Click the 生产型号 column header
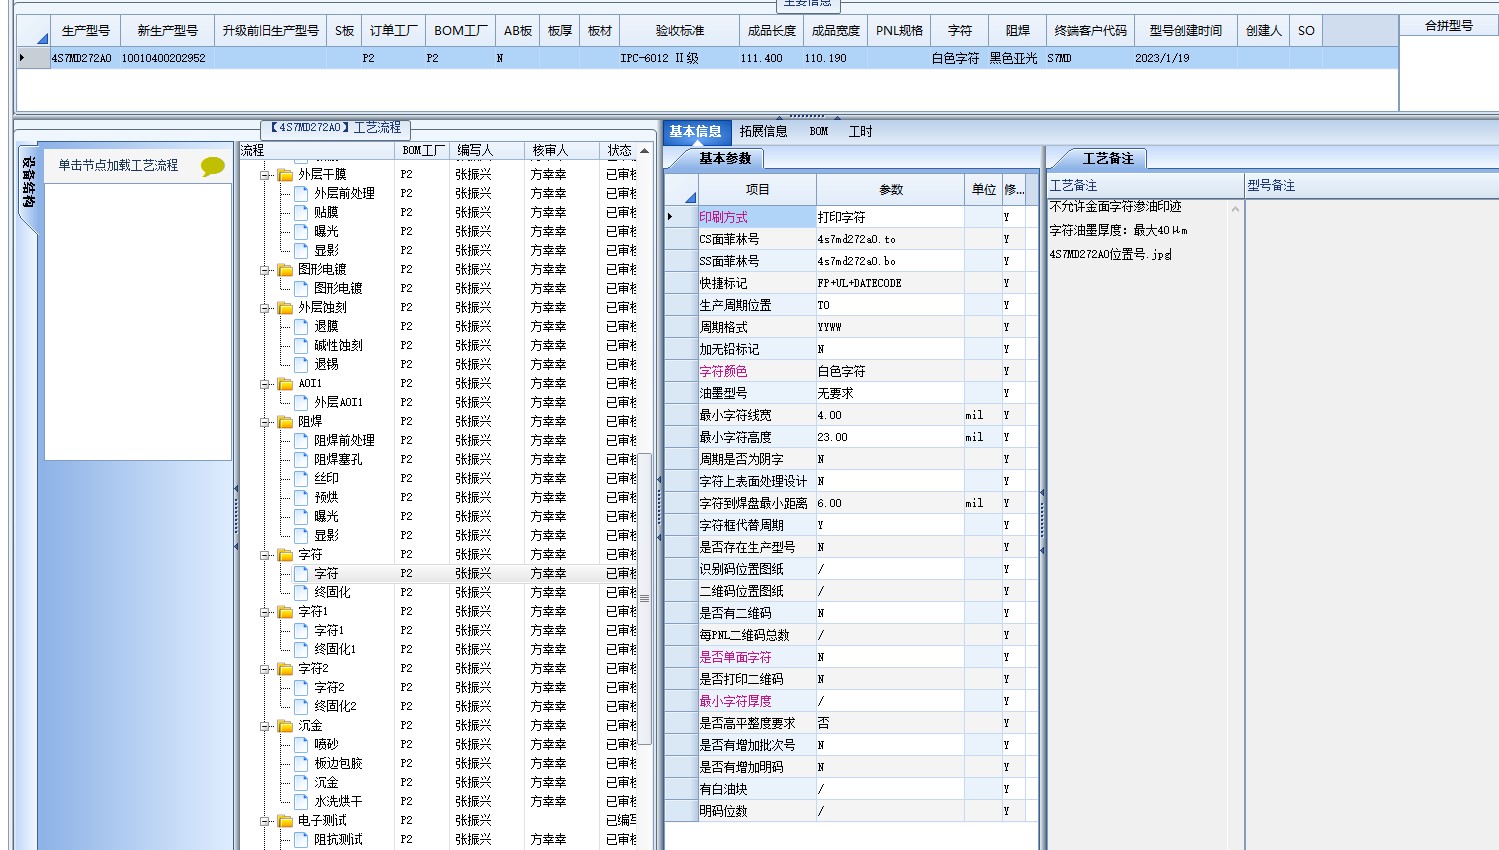Viewport: 1499px width, 850px height. pyautogui.click(x=86, y=31)
